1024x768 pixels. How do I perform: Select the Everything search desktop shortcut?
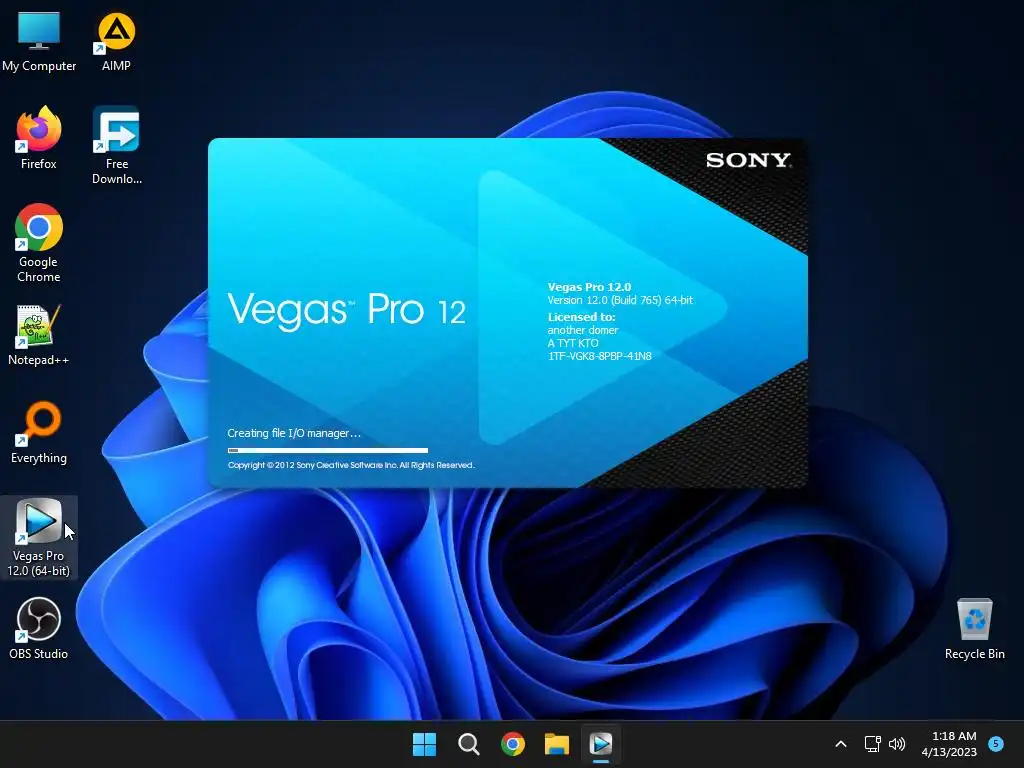coord(39,432)
